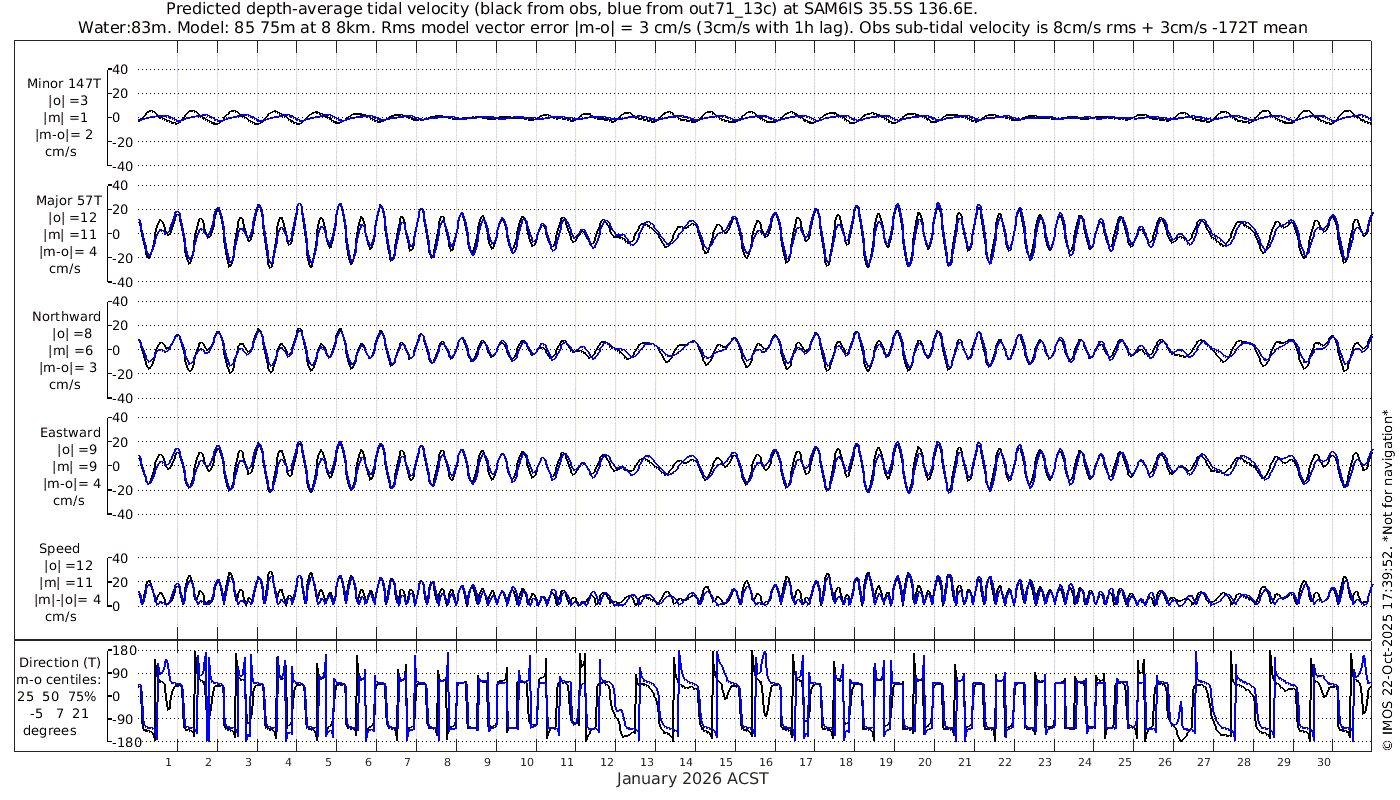
Task: Select the "Minor 147T" panel label
Action: tap(64, 84)
